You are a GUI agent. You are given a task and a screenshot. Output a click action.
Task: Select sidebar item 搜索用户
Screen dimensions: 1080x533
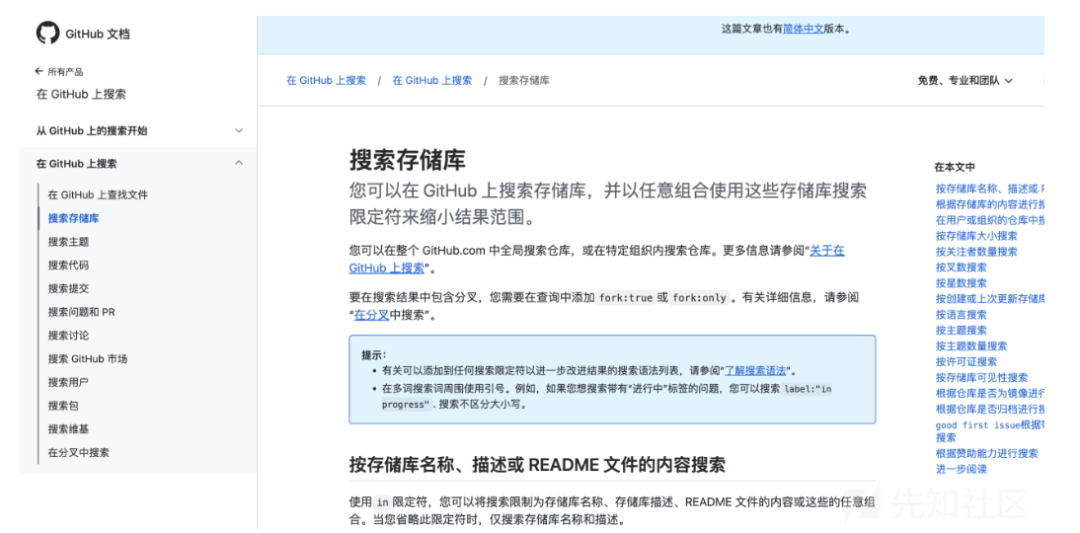pyautogui.click(x=68, y=382)
